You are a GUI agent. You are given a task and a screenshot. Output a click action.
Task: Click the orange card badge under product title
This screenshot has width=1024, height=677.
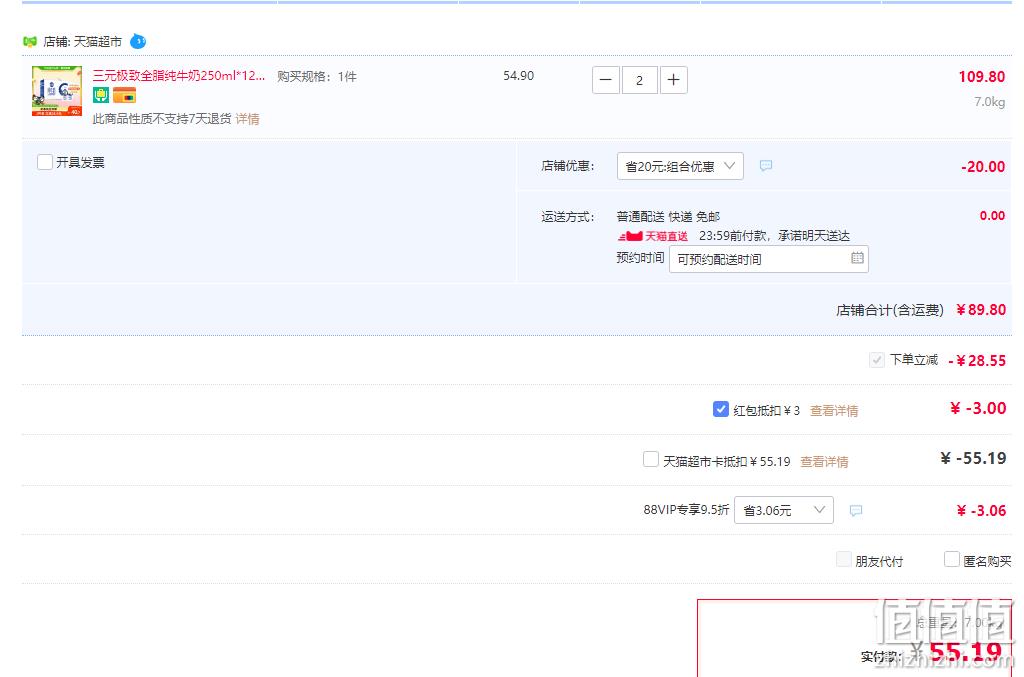[x=124, y=95]
